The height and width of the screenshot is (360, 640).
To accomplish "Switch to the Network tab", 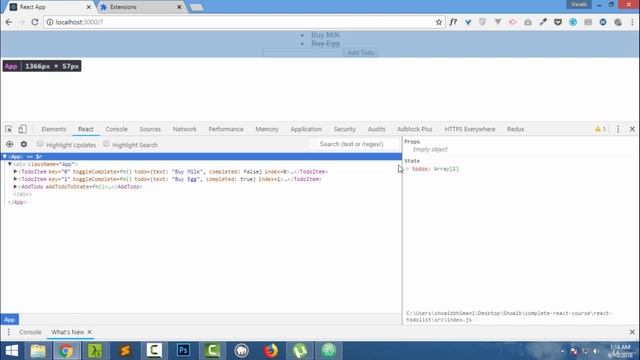I will 184,129.
